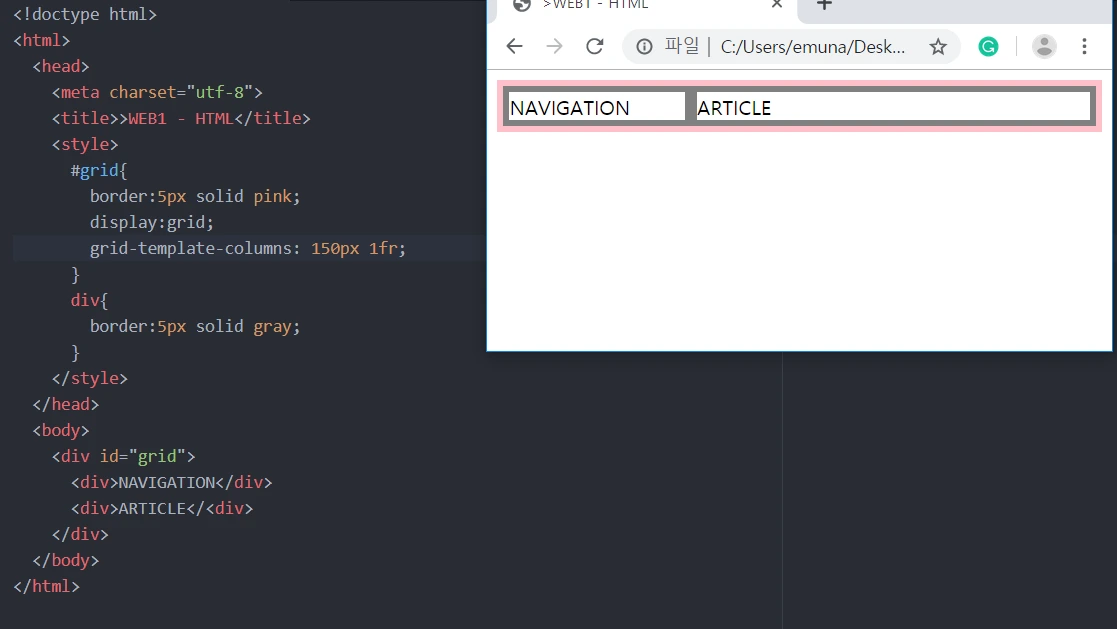Image resolution: width=1117 pixels, height=629 pixels.
Task: Click the 'display:grid;' line
Action: coord(151,222)
